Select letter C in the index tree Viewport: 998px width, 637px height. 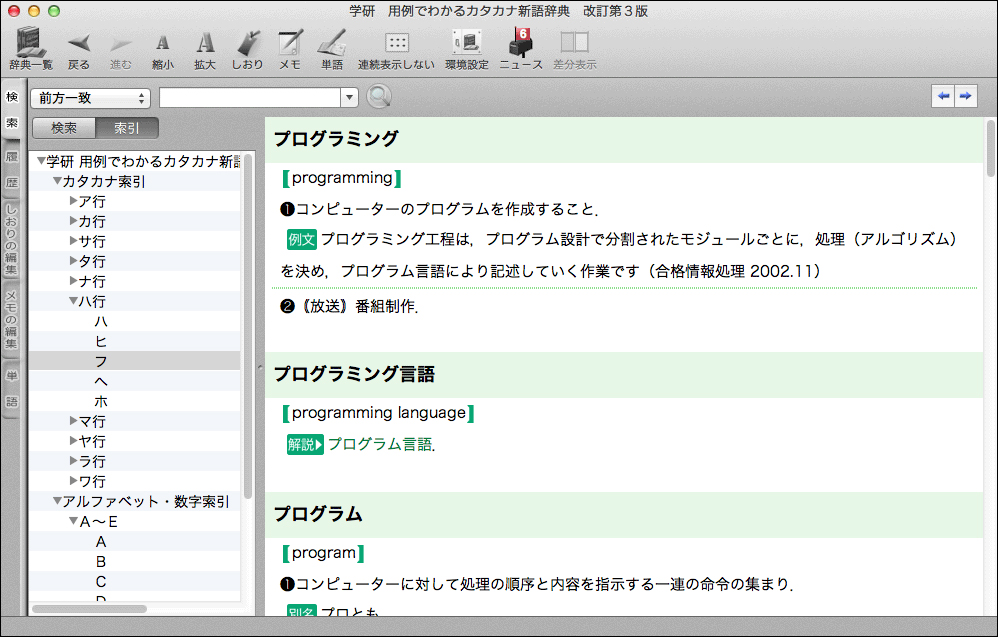click(101, 582)
